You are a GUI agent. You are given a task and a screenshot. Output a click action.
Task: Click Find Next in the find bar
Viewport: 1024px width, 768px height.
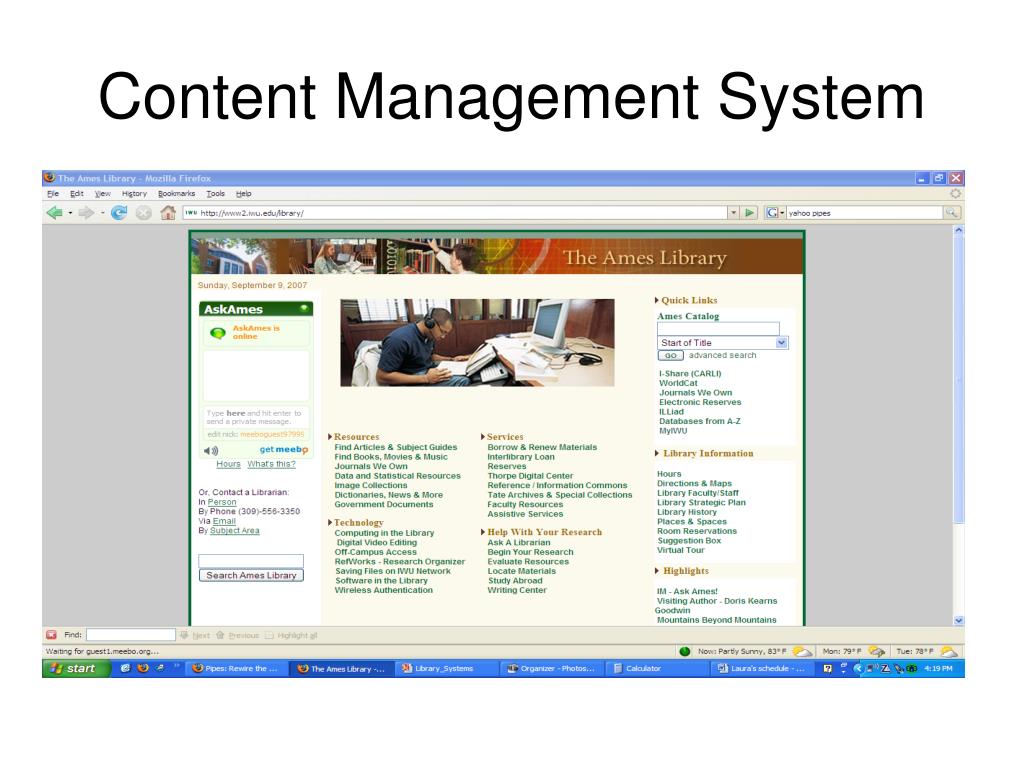(195, 635)
